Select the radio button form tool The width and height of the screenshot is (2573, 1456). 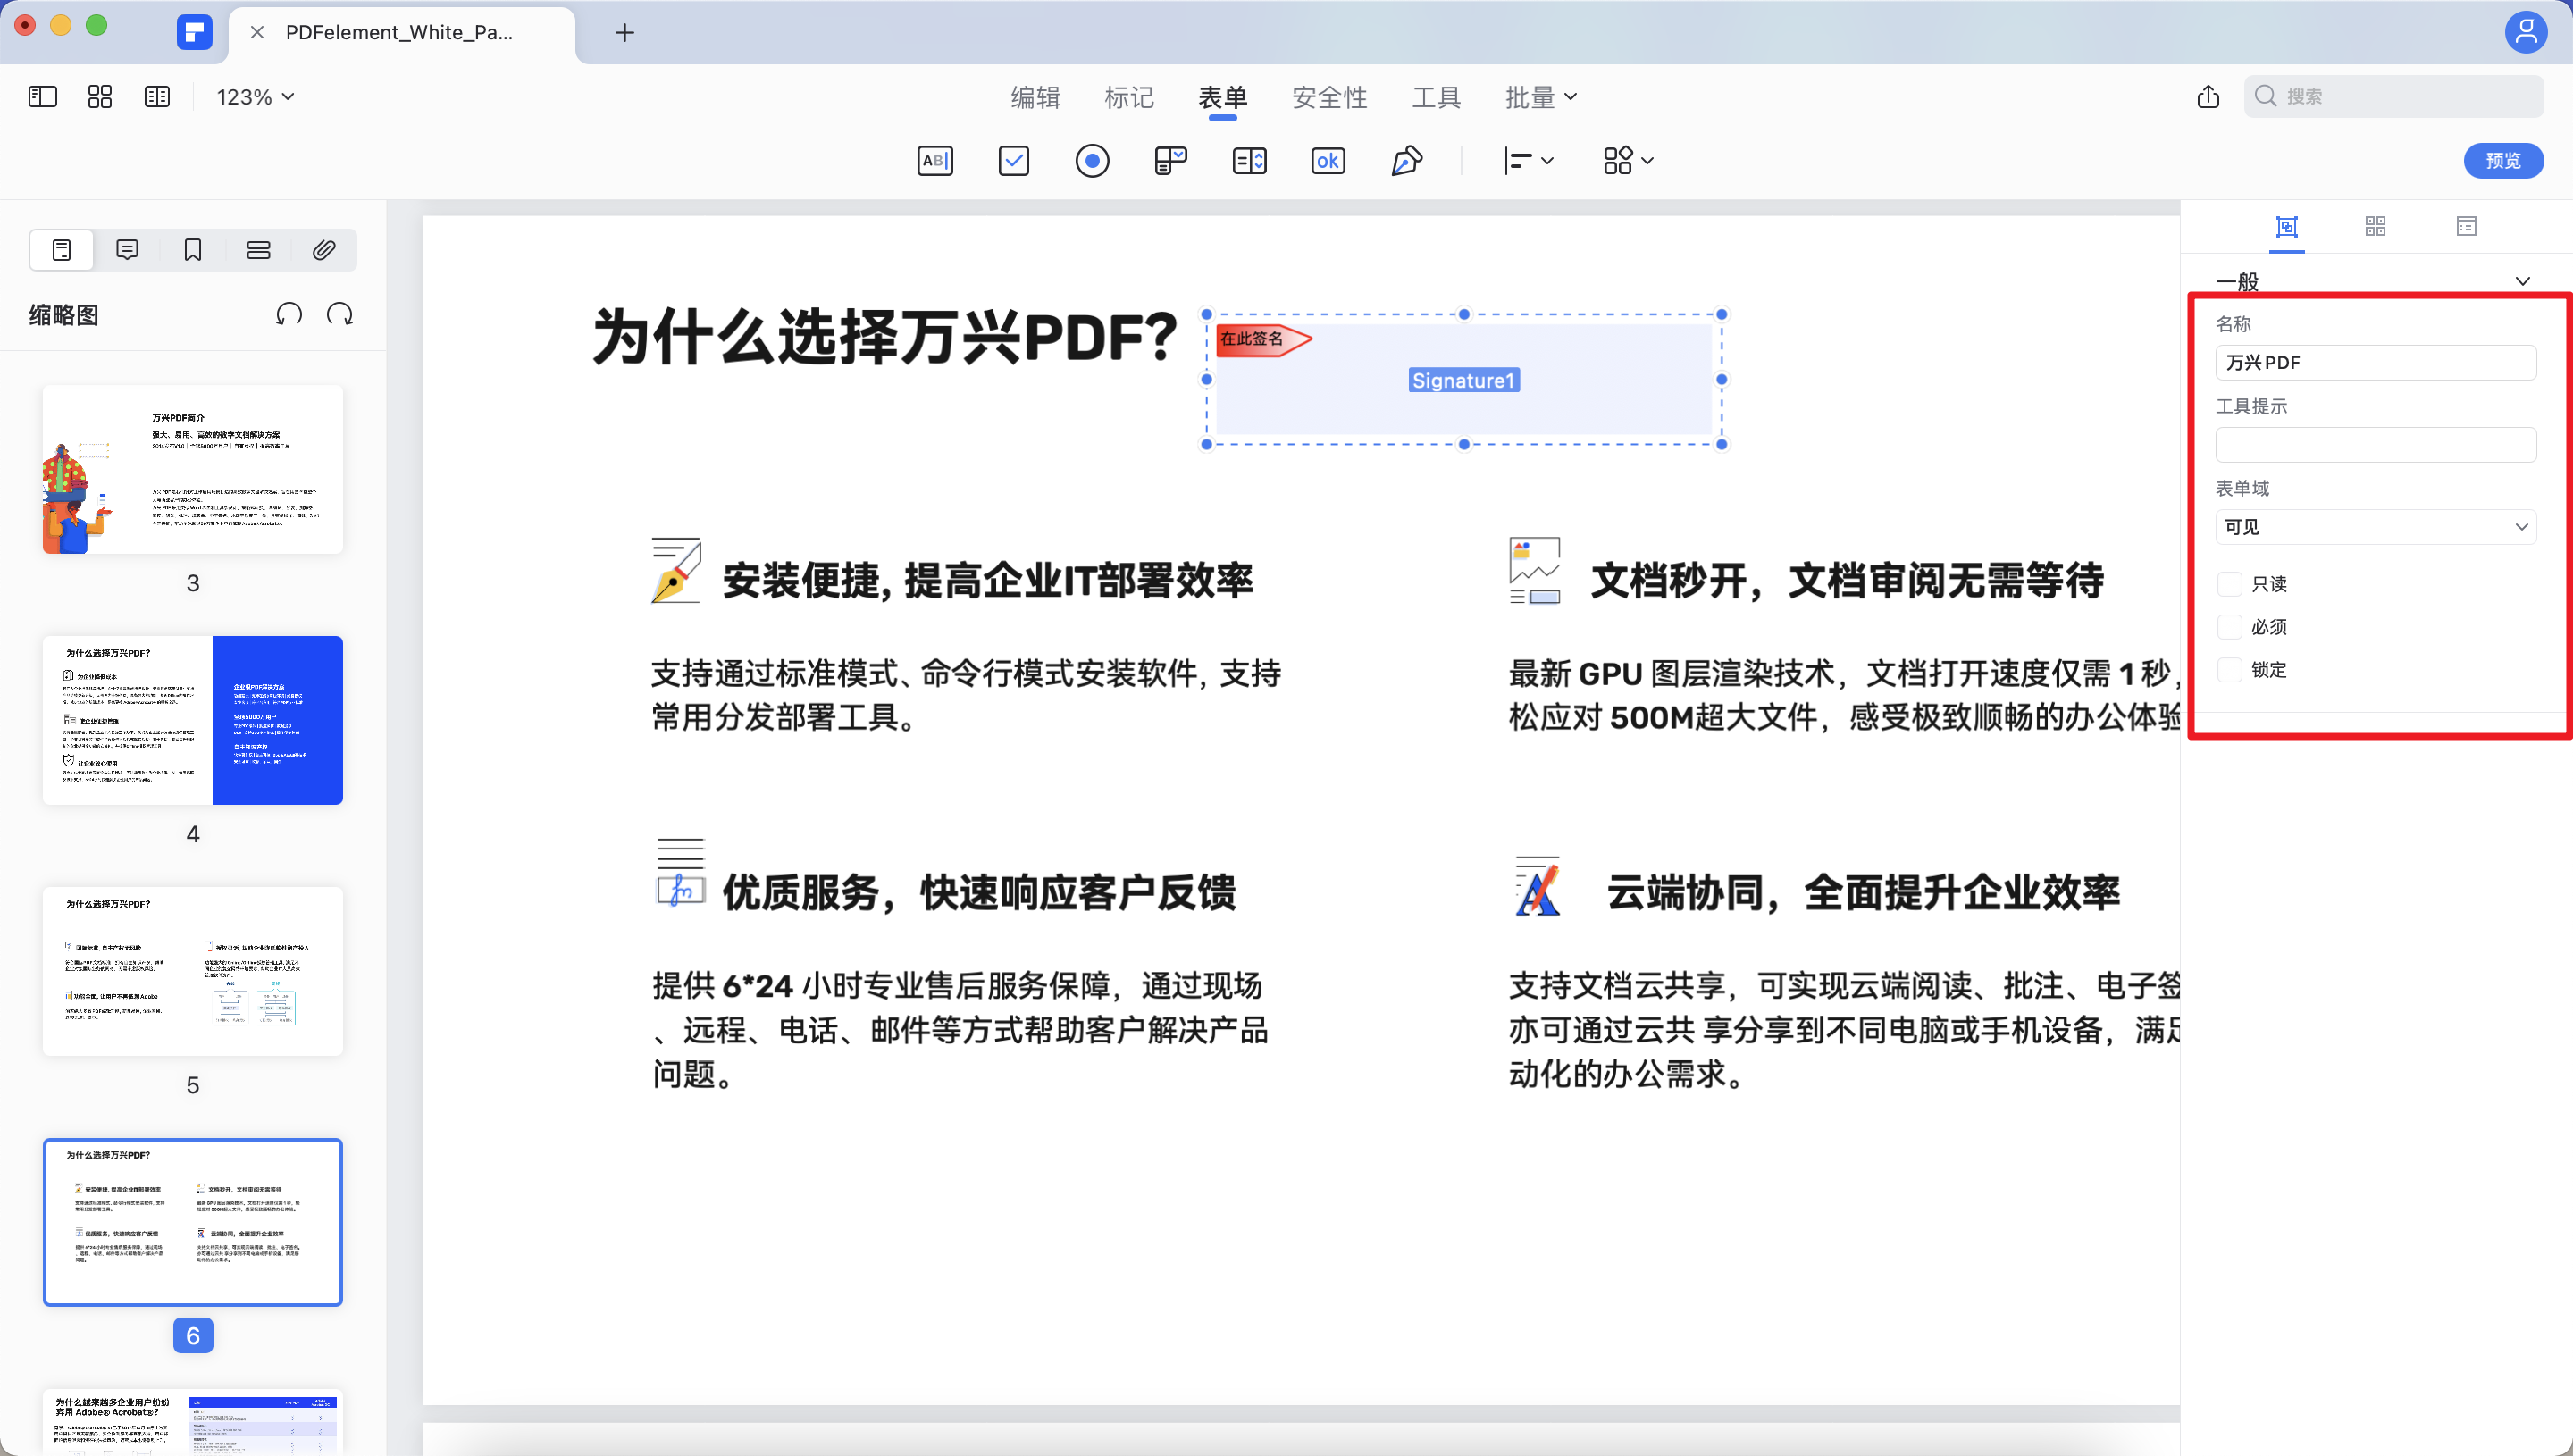coord(1092,160)
